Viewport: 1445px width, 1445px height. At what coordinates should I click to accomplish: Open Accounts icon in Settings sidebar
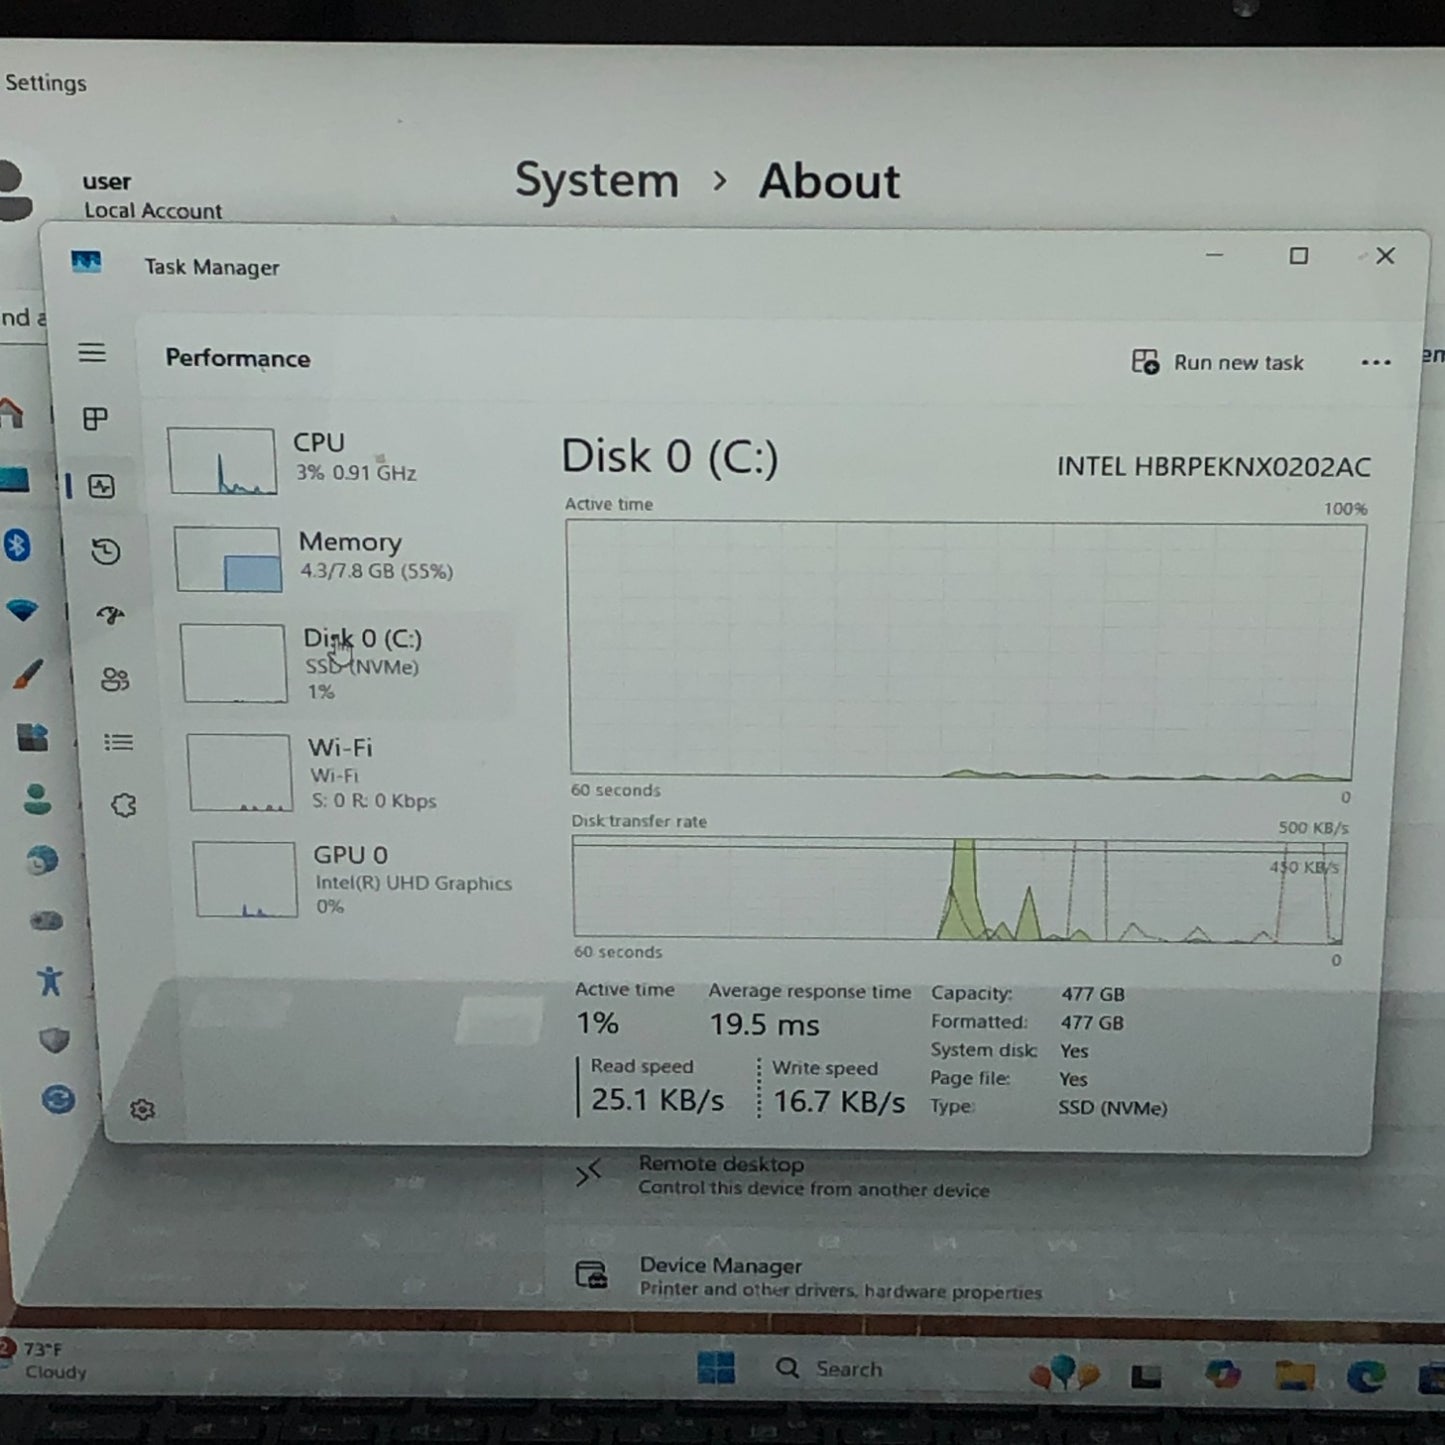[x=37, y=799]
